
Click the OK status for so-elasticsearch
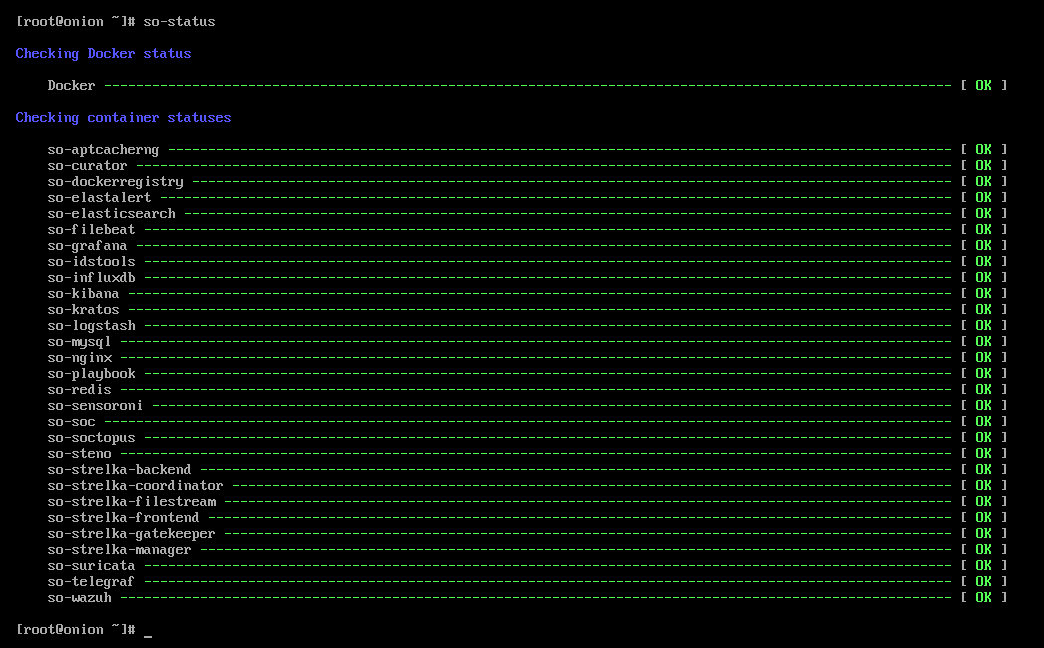click(983, 213)
